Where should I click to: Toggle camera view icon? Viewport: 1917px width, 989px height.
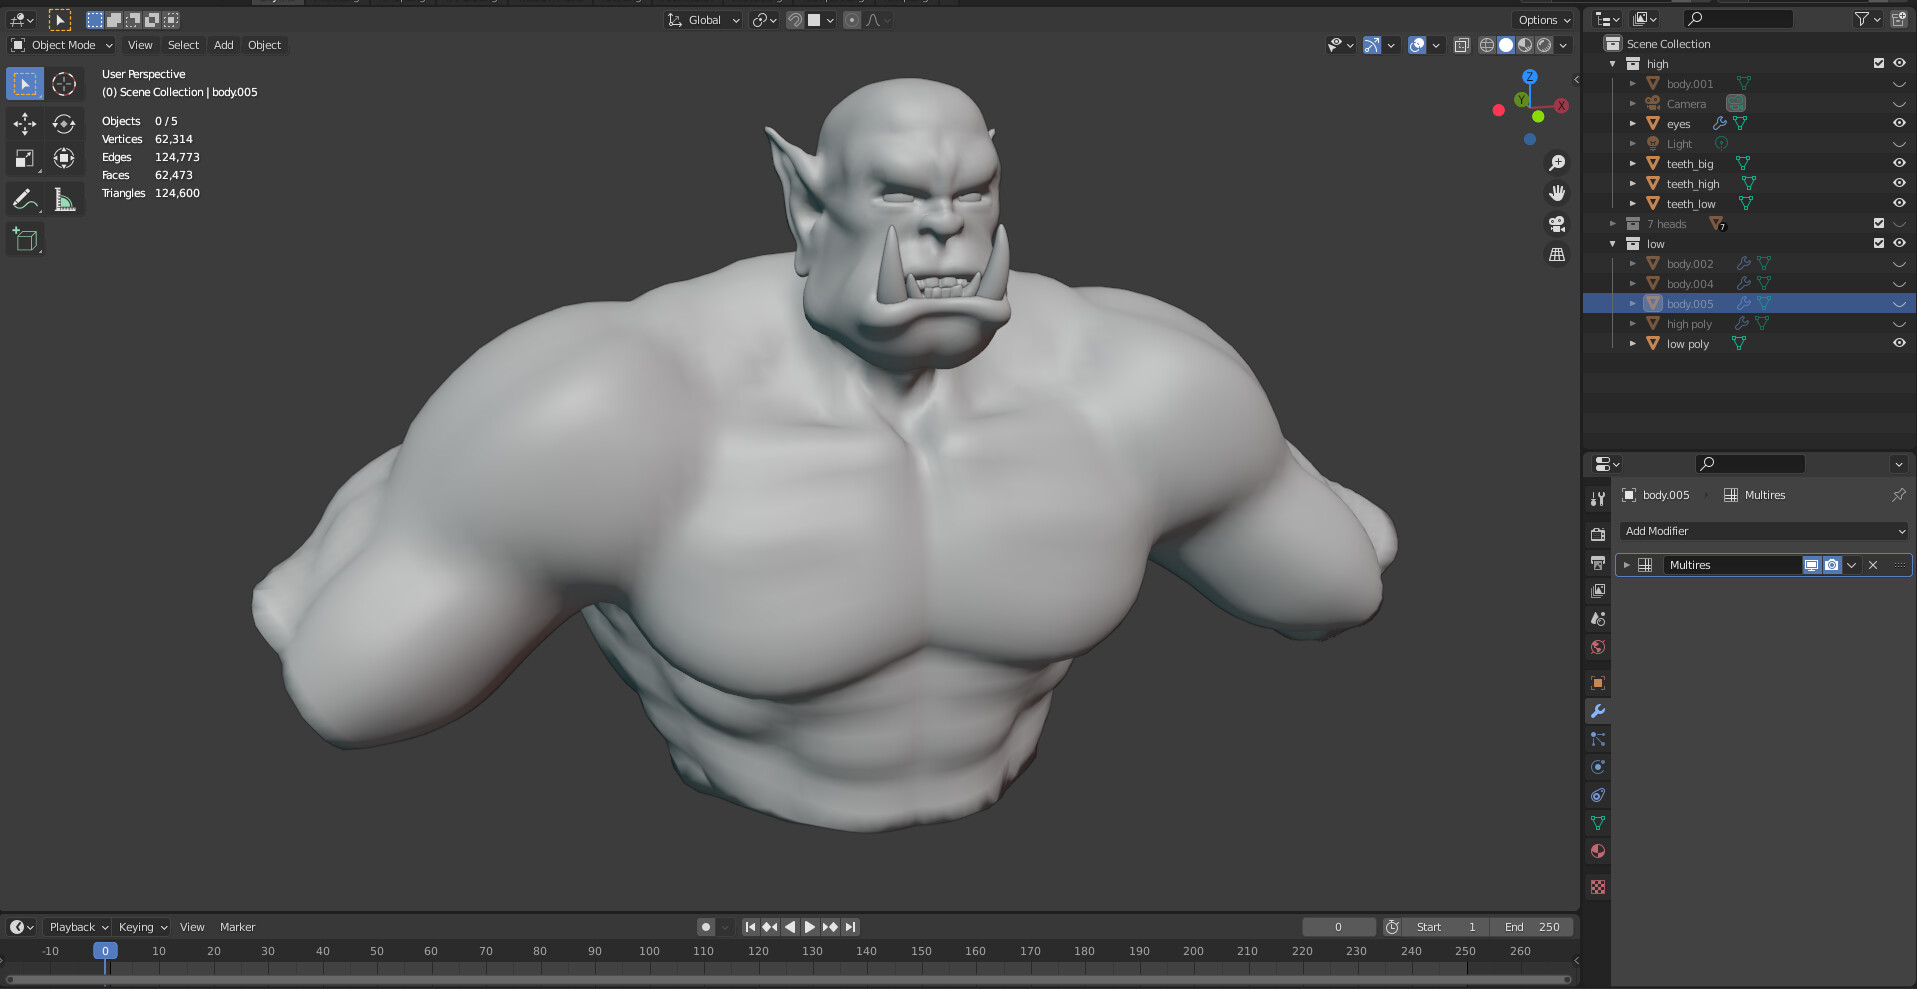point(1557,224)
